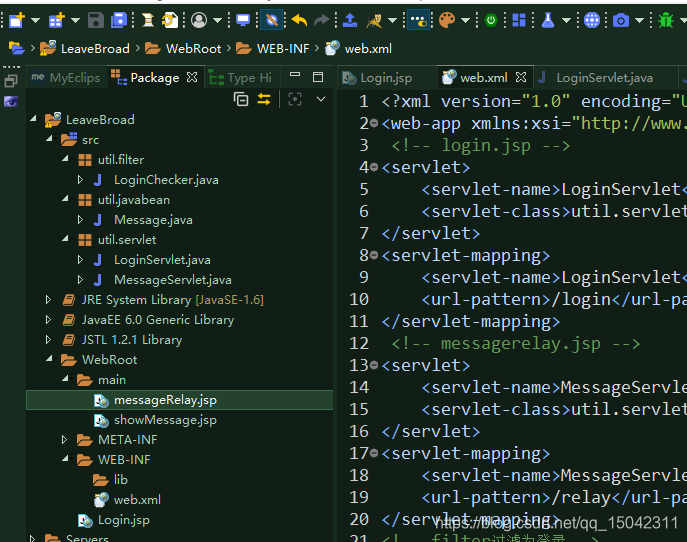Click web.xml in the breadcrumb path

[368, 49]
